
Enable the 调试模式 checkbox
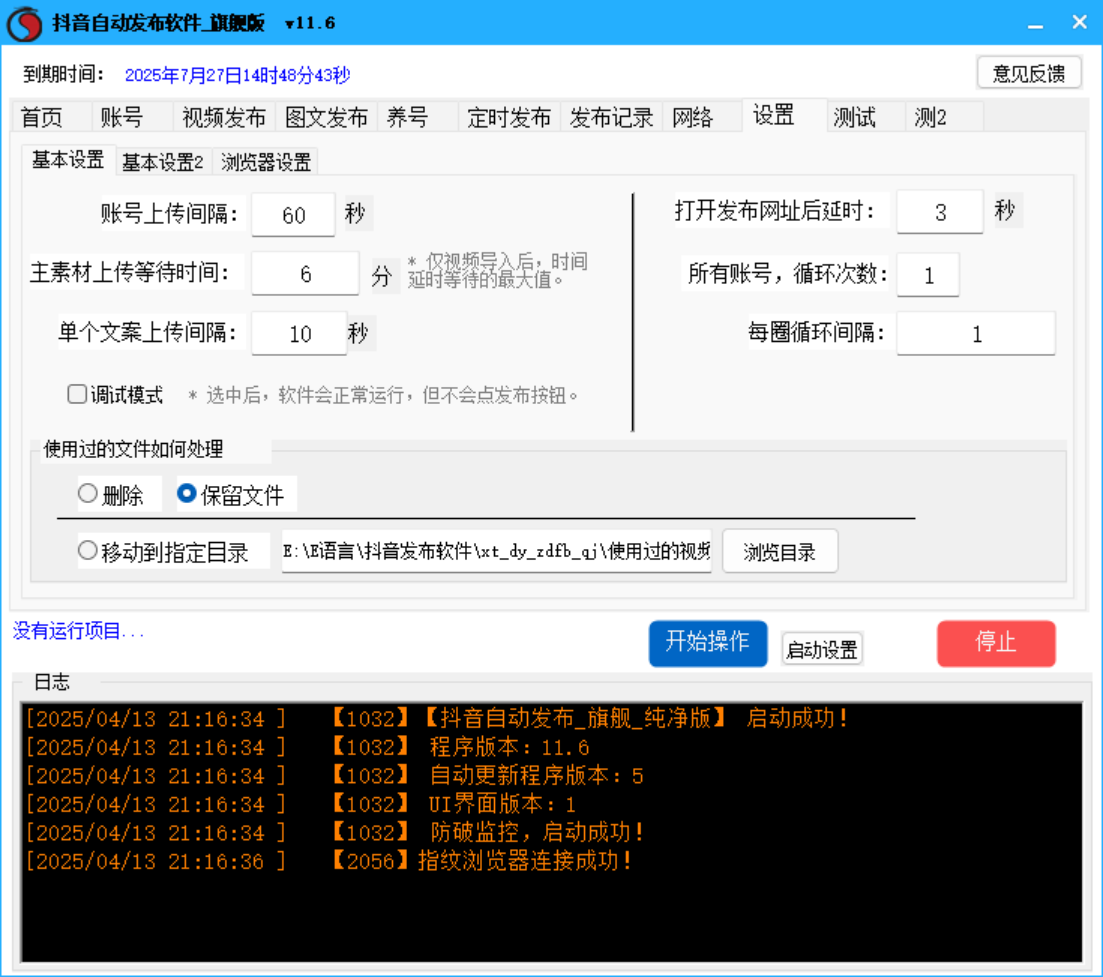[77, 394]
